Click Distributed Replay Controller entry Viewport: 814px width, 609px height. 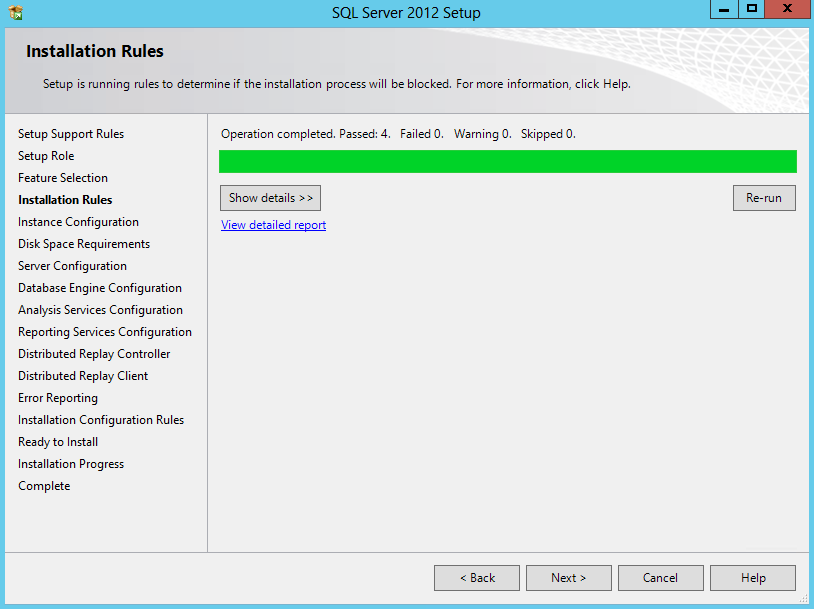pyautogui.click(x=94, y=354)
